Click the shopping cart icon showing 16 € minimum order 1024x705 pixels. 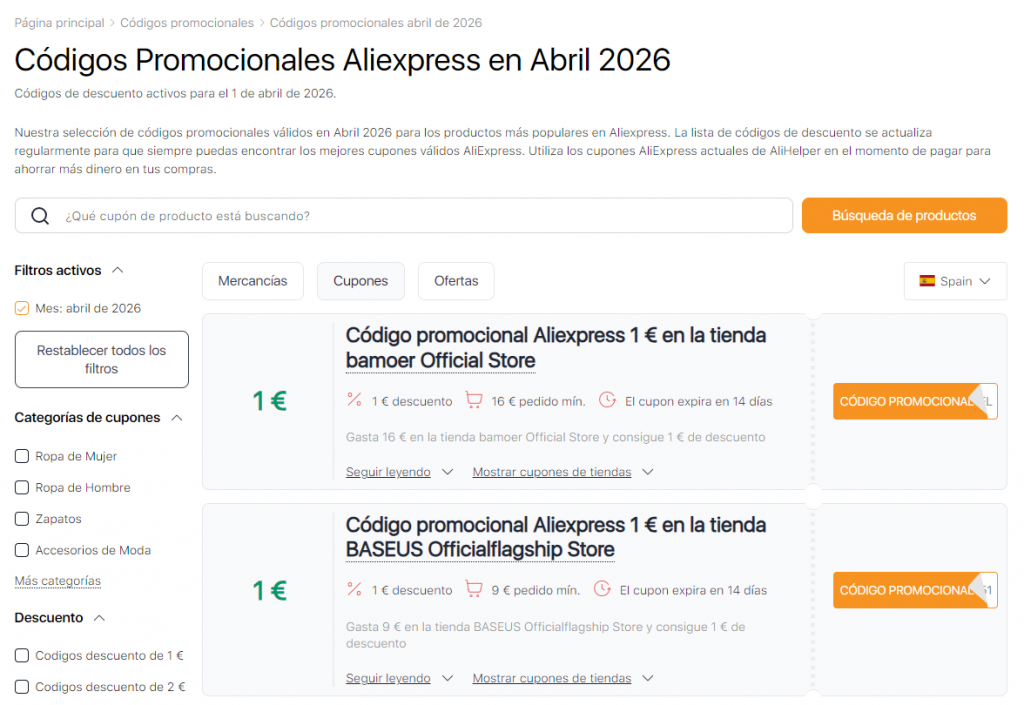(474, 399)
